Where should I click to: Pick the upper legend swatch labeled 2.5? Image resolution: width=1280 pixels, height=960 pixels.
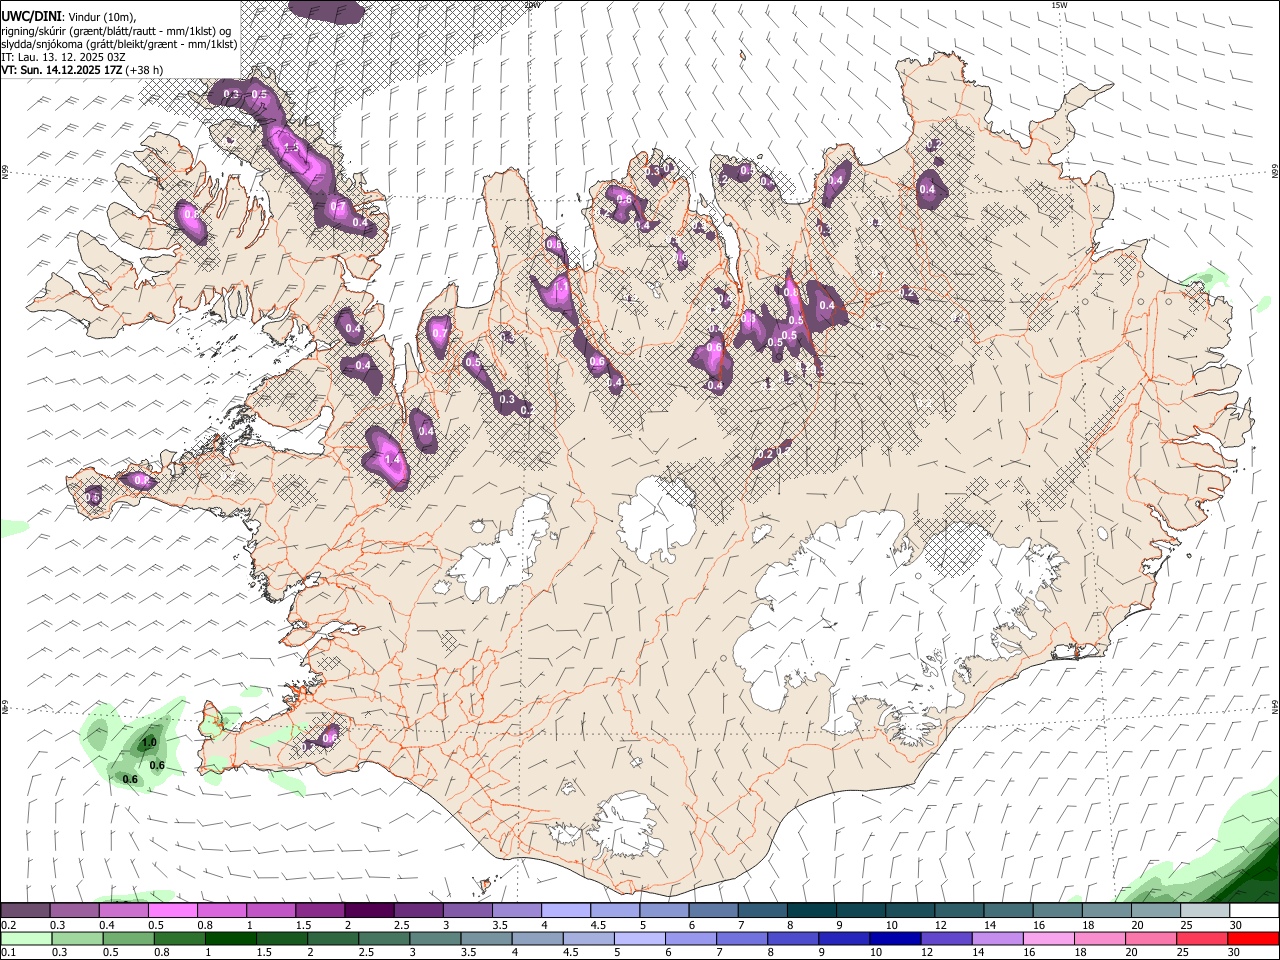click(418, 910)
